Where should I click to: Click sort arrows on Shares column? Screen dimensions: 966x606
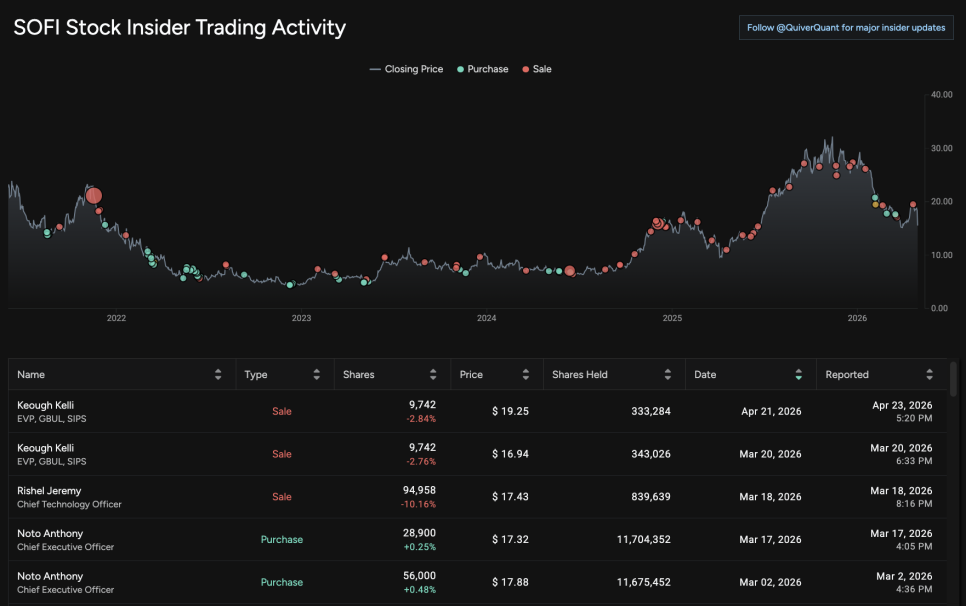click(433, 375)
